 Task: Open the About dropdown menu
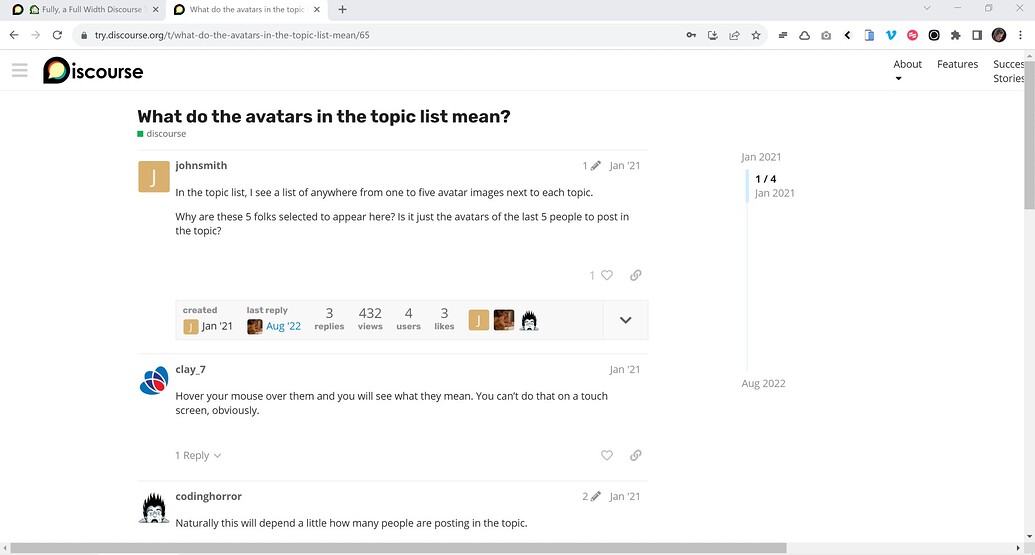click(x=907, y=70)
